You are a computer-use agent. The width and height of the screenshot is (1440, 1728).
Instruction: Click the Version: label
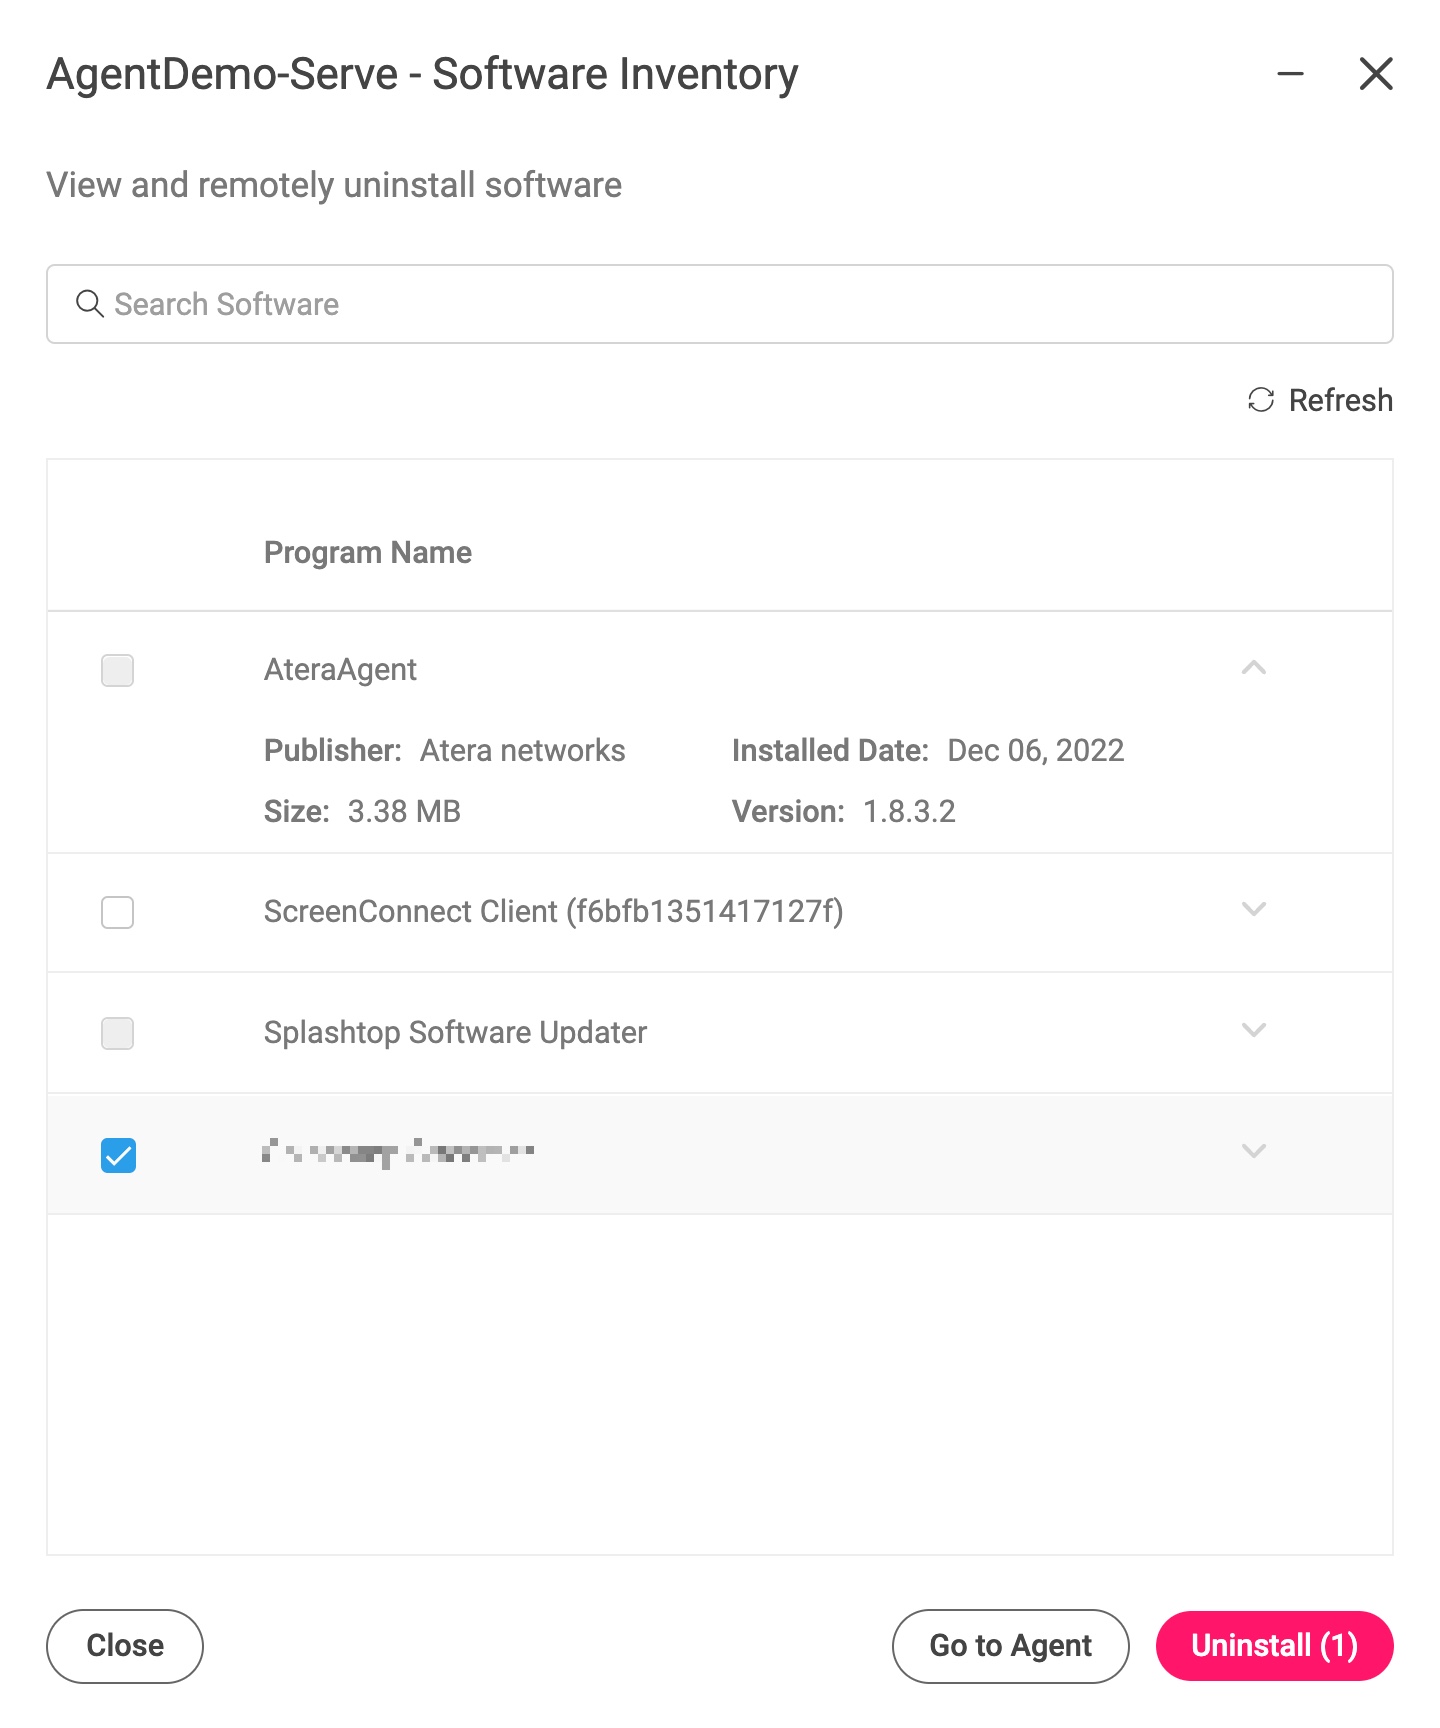pyautogui.click(x=788, y=811)
